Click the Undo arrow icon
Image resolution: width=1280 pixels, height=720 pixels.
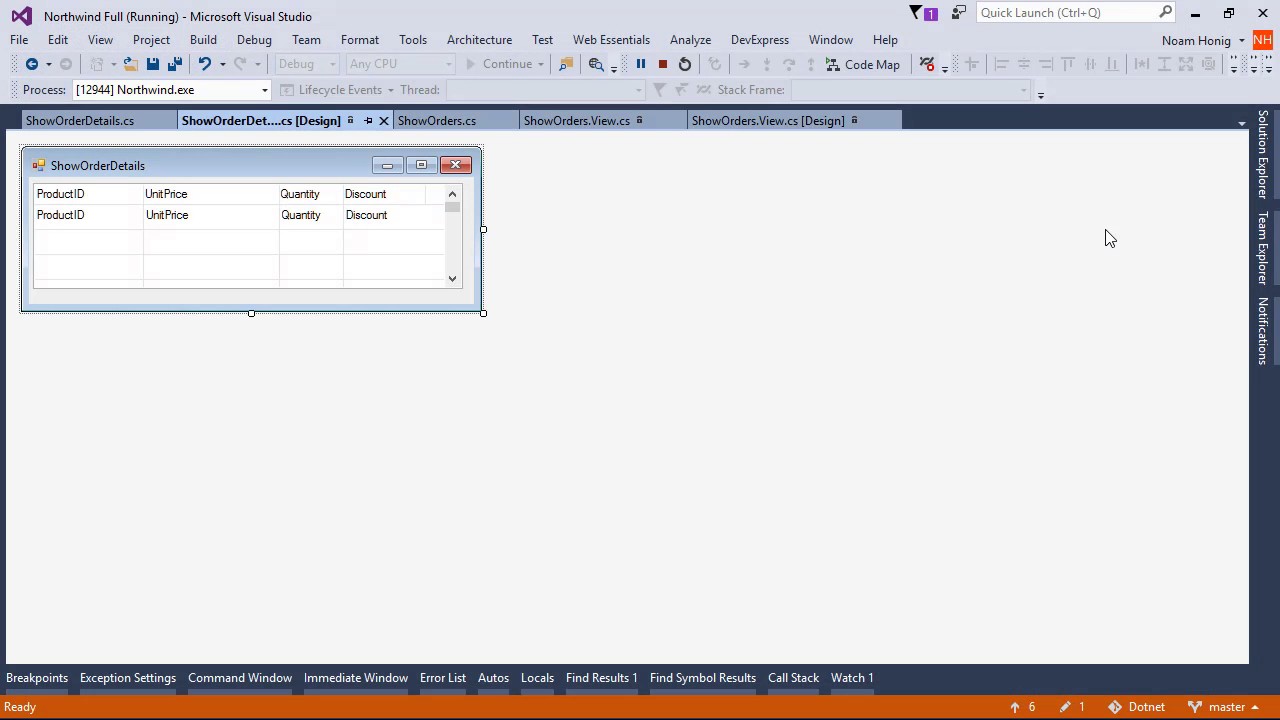204,64
